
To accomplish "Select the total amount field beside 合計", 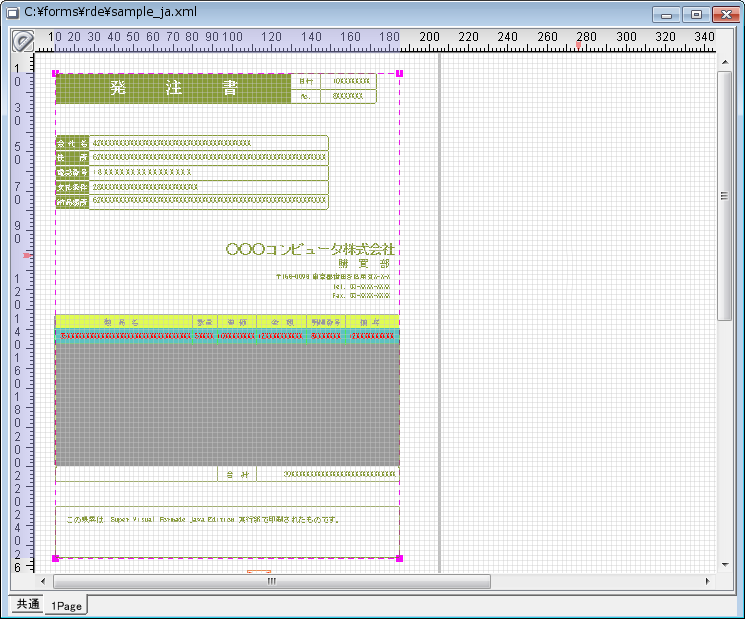I will (328, 474).
